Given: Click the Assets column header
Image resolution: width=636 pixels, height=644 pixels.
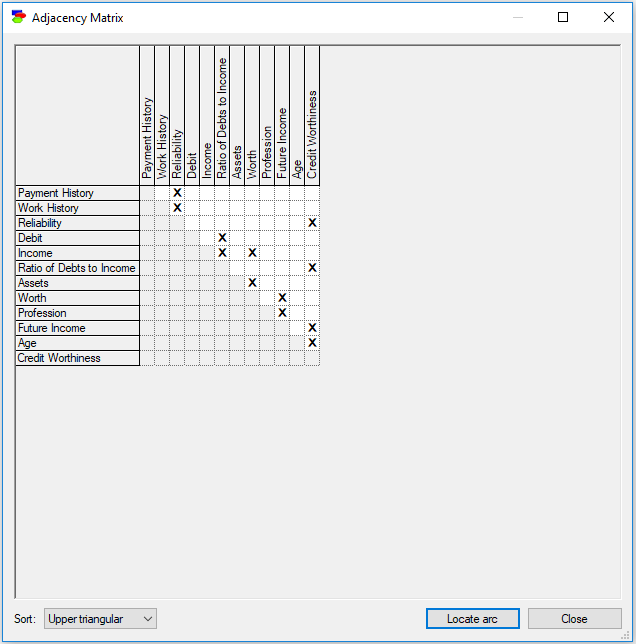Looking at the screenshot, I should coord(237,116).
